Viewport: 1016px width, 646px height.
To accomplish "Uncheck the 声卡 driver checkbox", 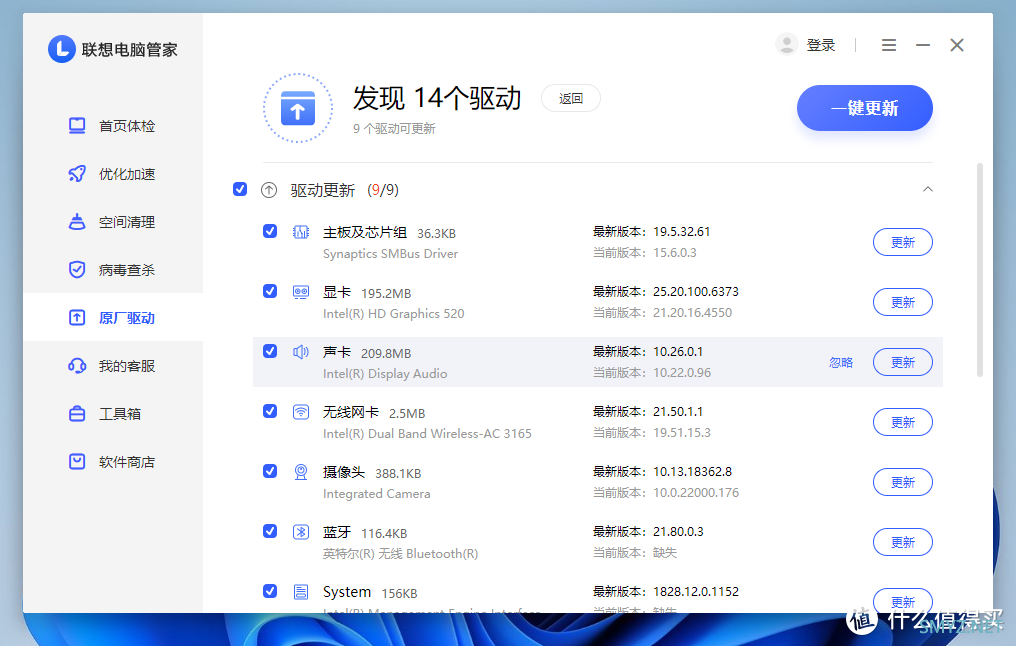I will pos(270,351).
